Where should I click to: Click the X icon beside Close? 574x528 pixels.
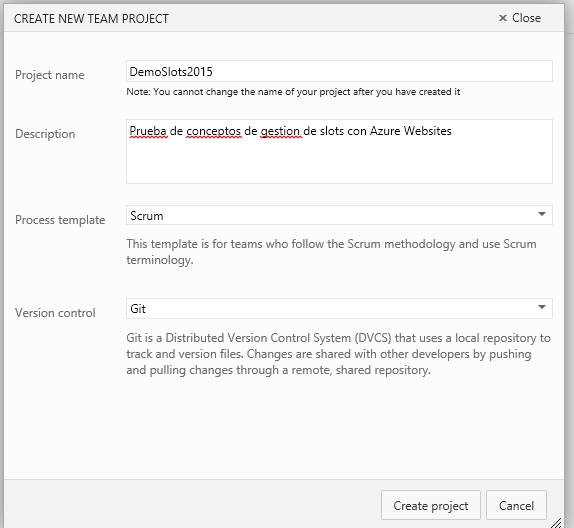pos(503,18)
